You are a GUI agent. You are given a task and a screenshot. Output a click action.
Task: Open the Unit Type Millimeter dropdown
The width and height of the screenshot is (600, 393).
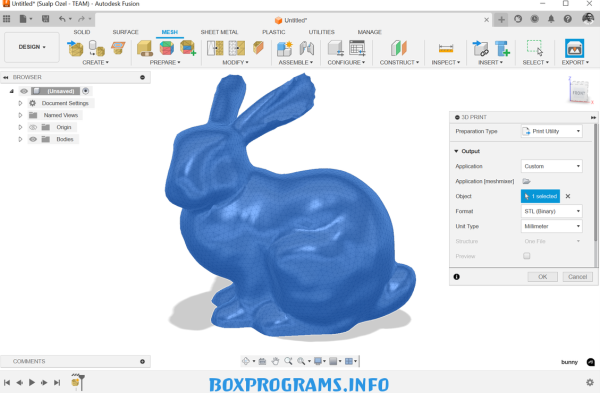click(x=551, y=226)
